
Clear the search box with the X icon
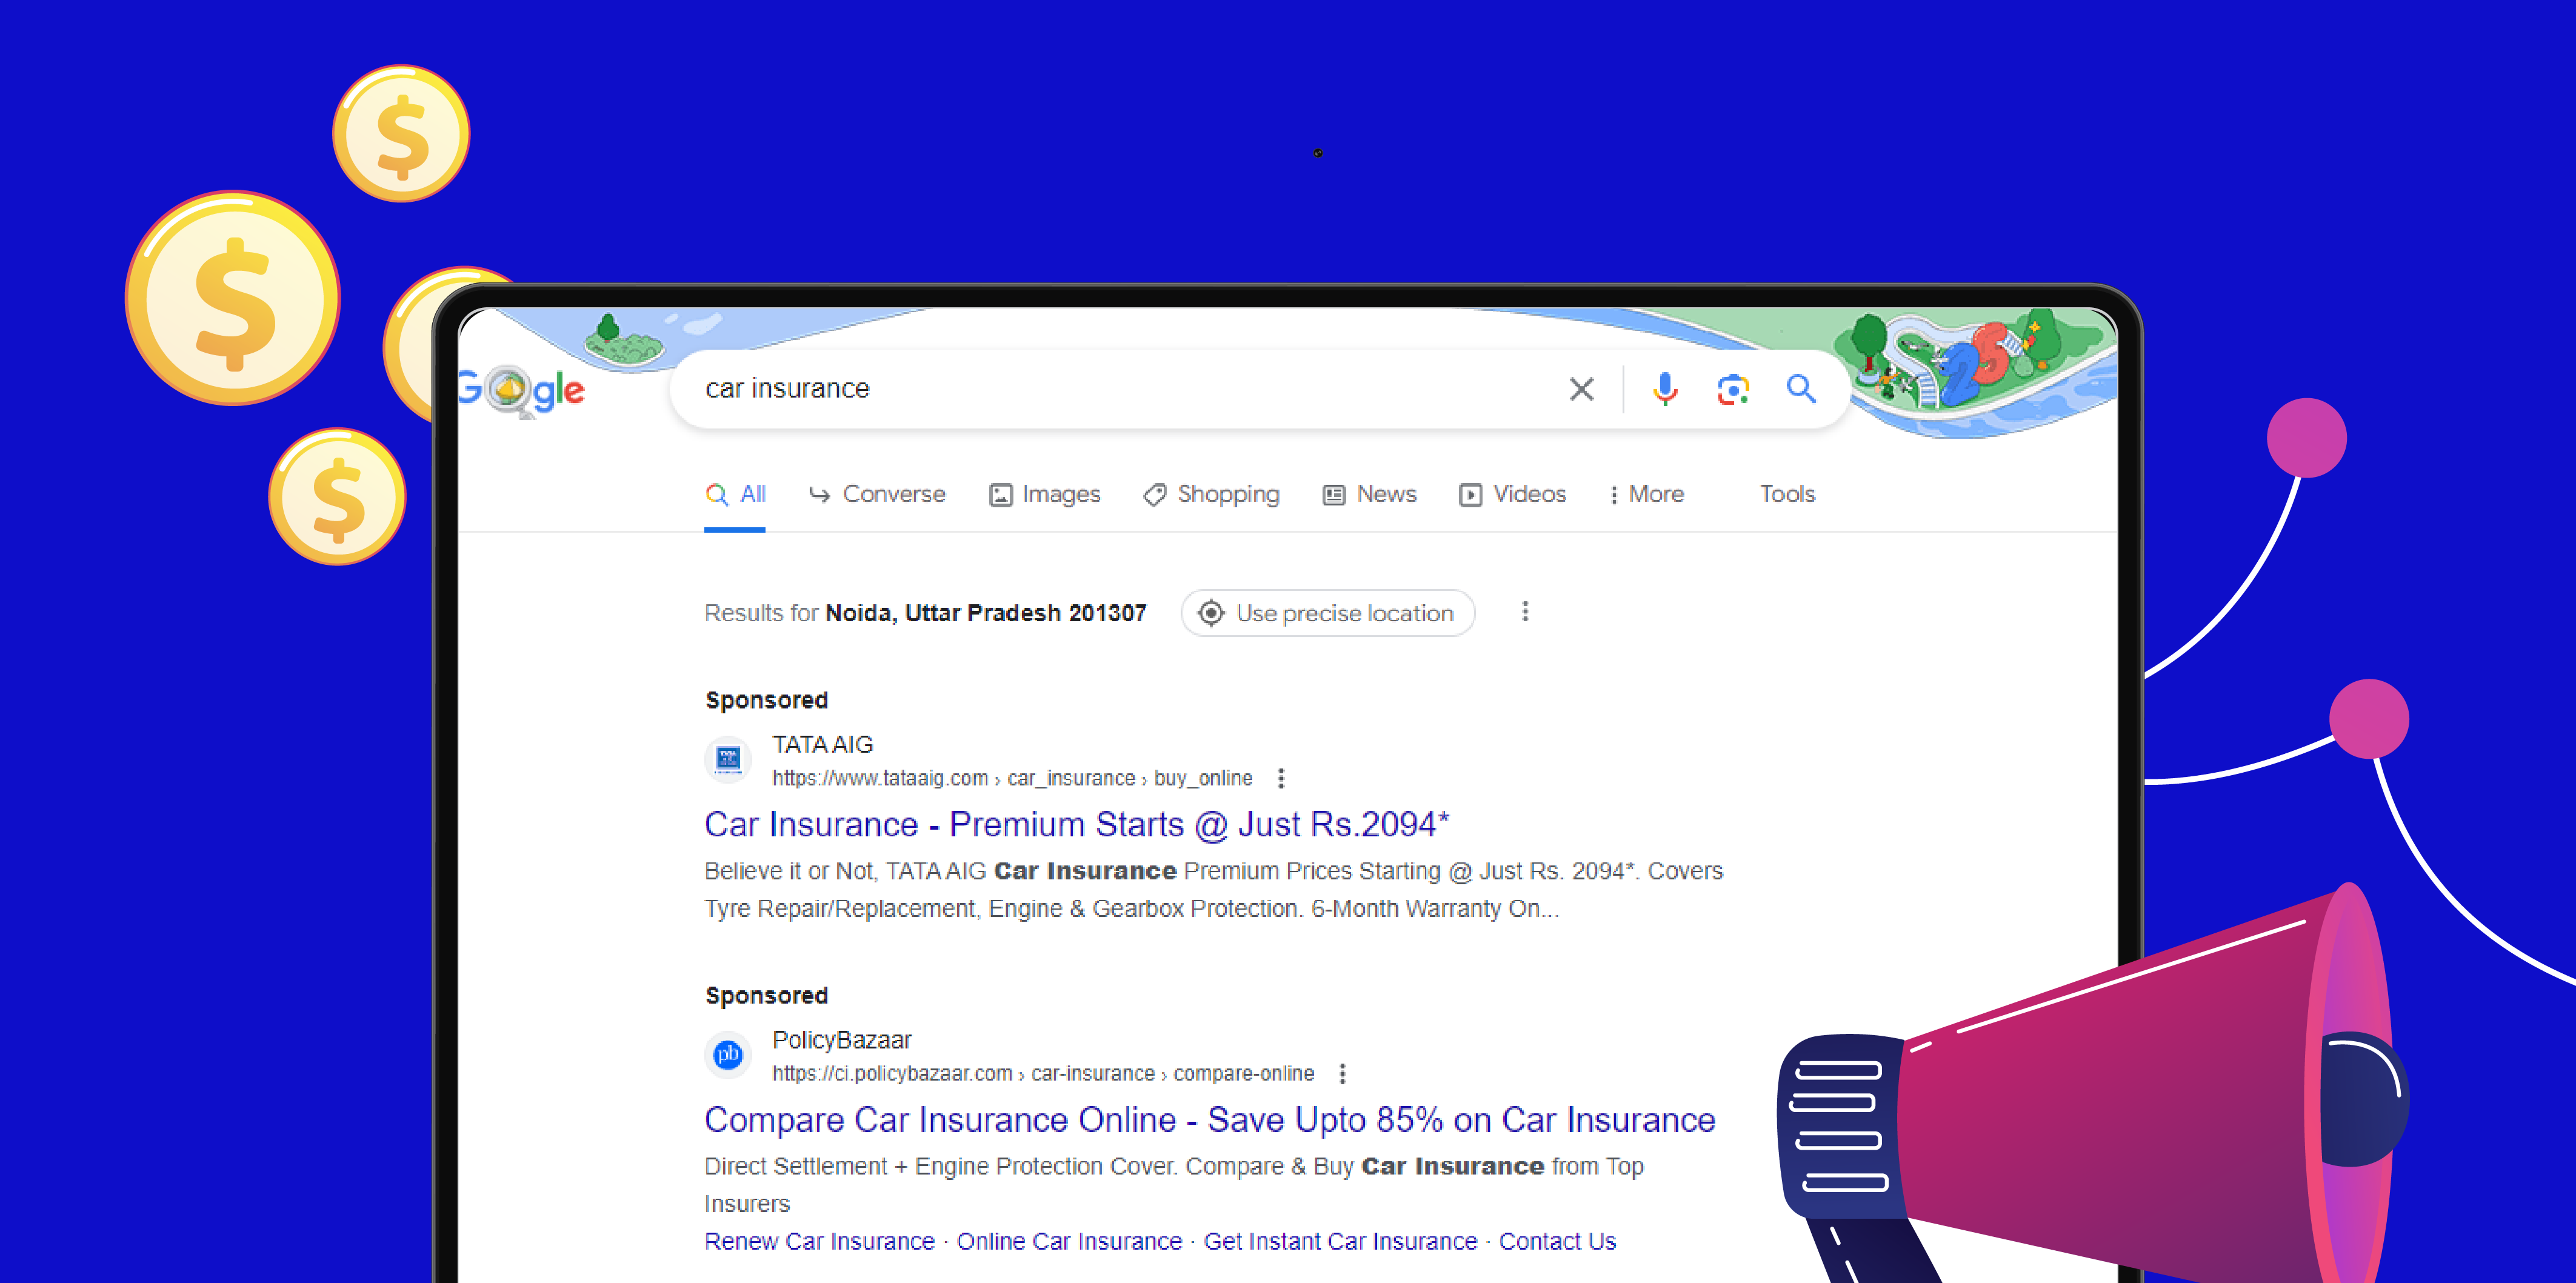click(1581, 389)
